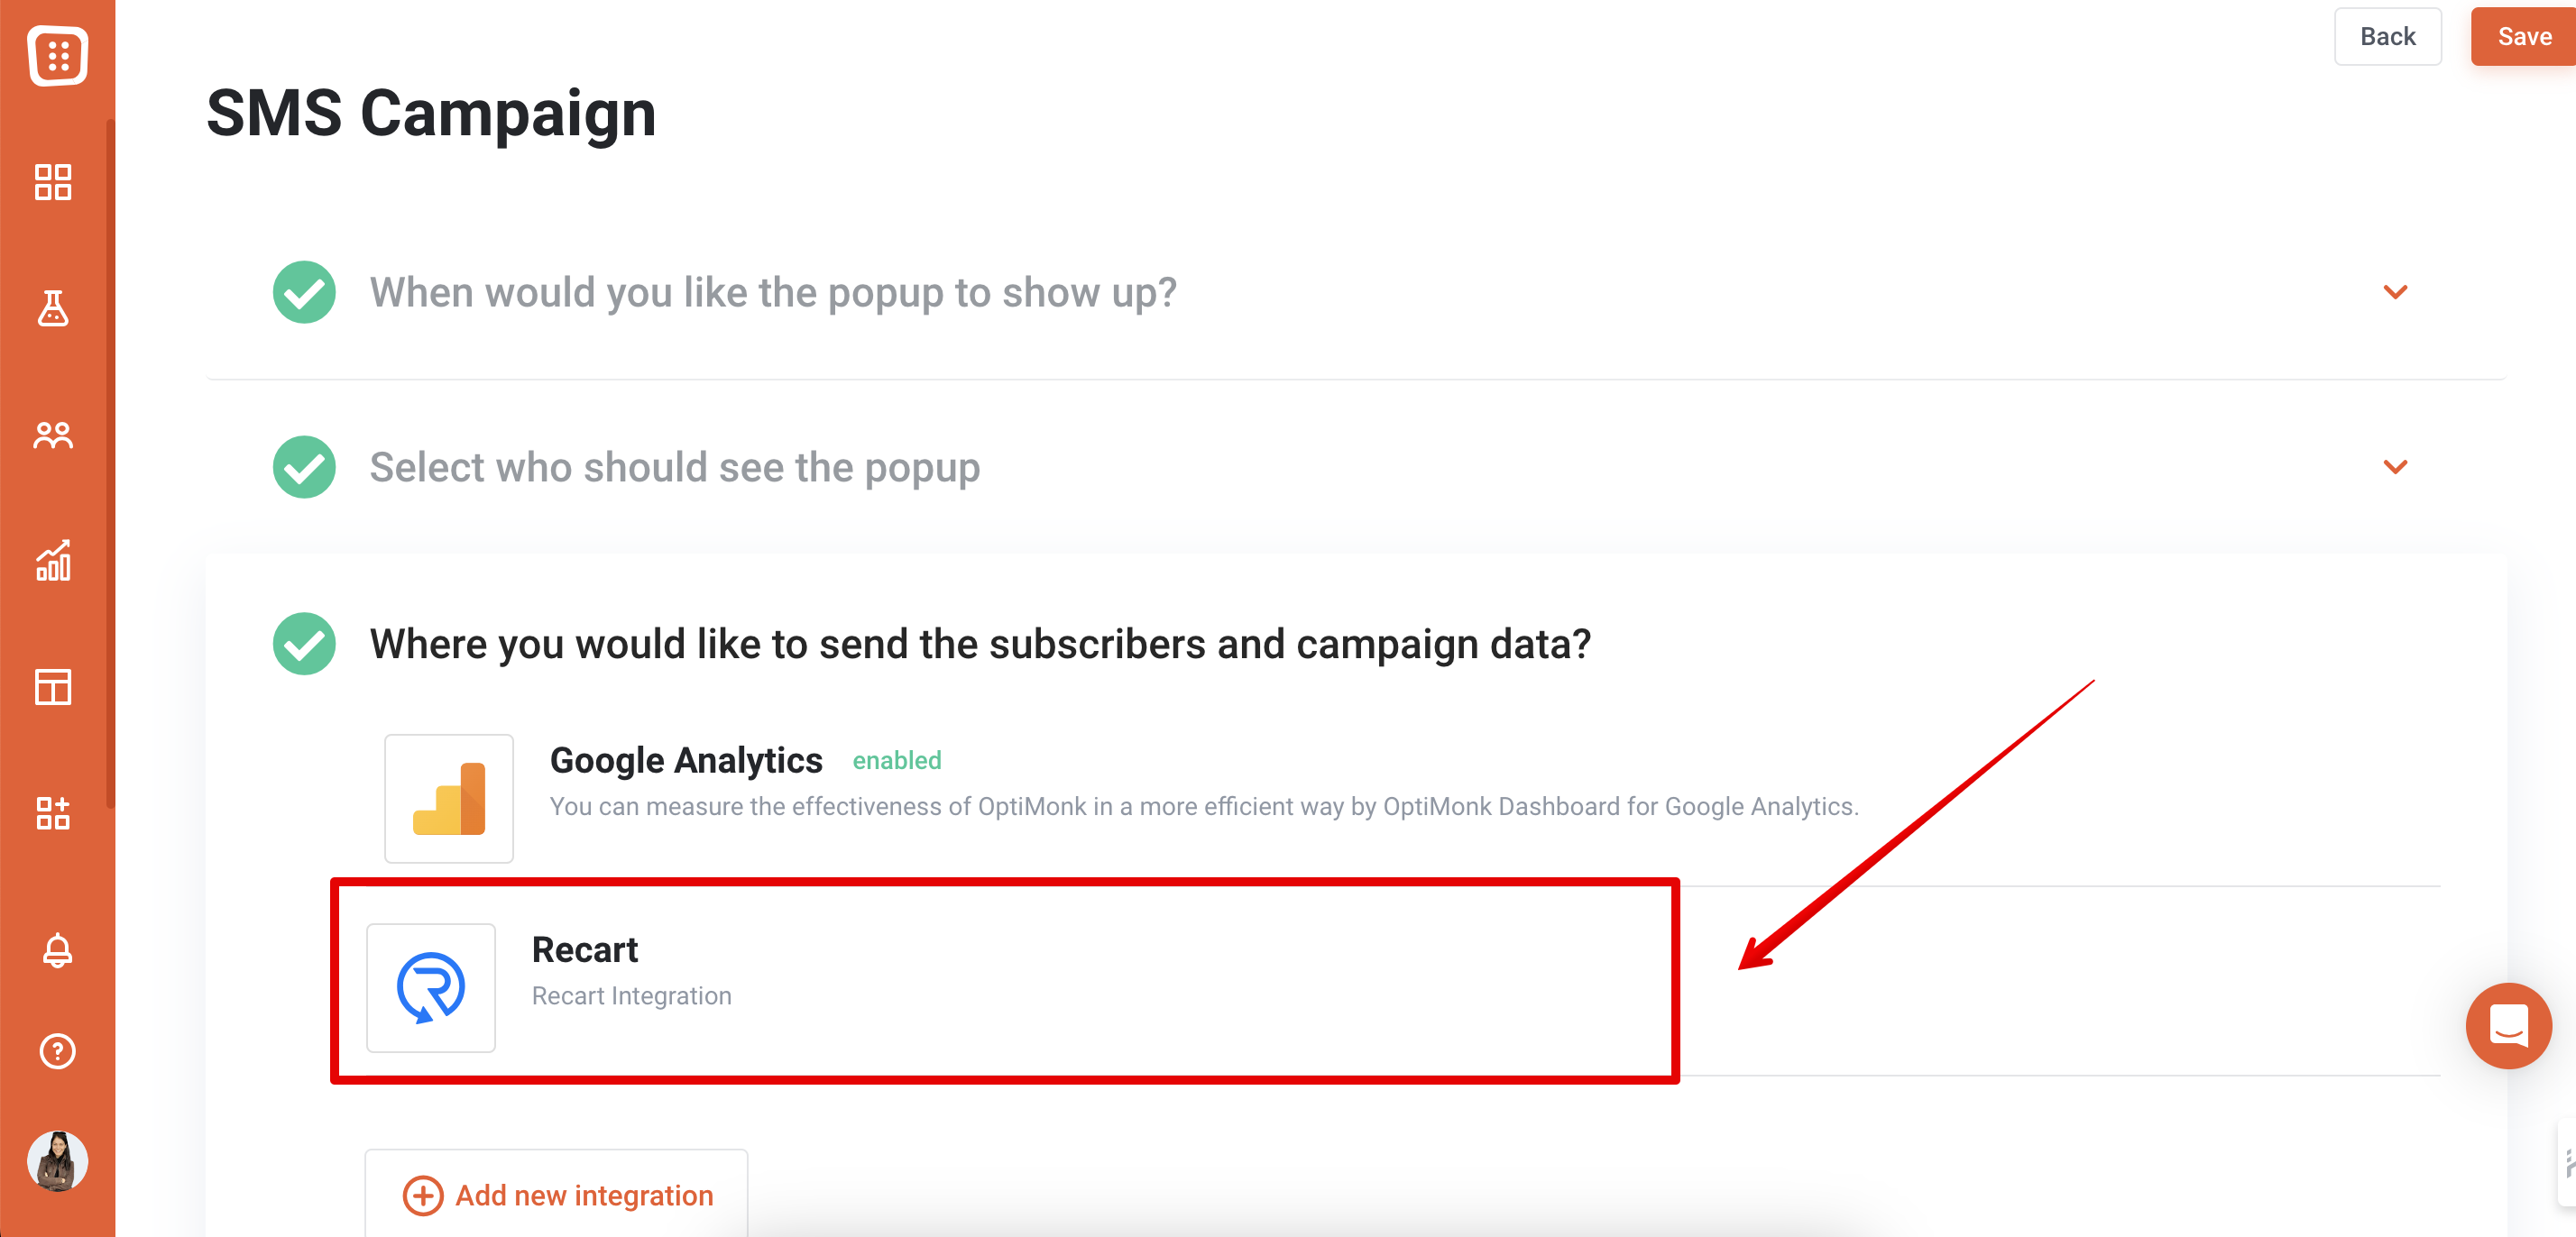Expand the audience selection section chevron
The width and height of the screenshot is (2576, 1237).
[x=2395, y=467]
